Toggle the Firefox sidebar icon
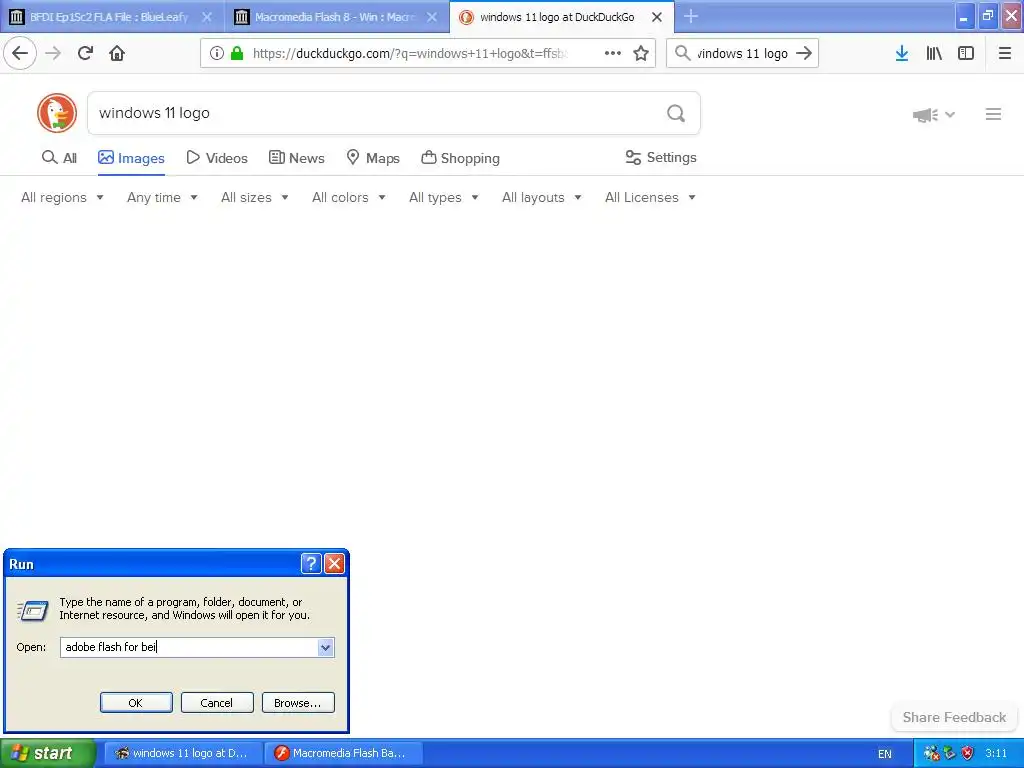The height and width of the screenshot is (768, 1024). pyautogui.click(x=966, y=54)
